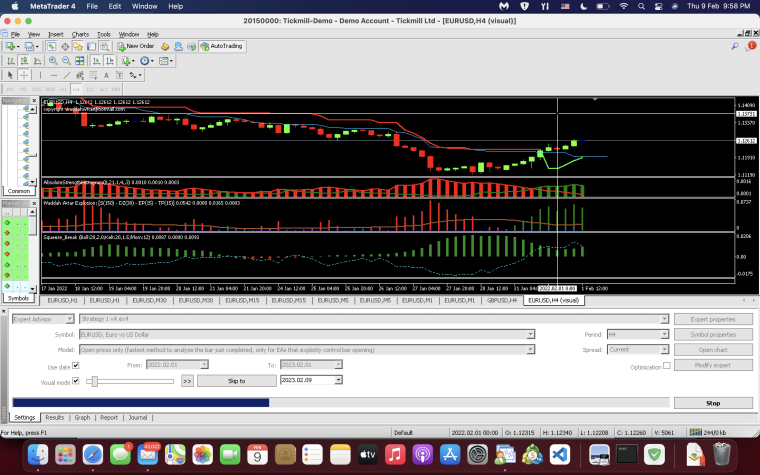Toggle the AutoTrading button
The height and width of the screenshot is (475, 760).
coord(222,46)
